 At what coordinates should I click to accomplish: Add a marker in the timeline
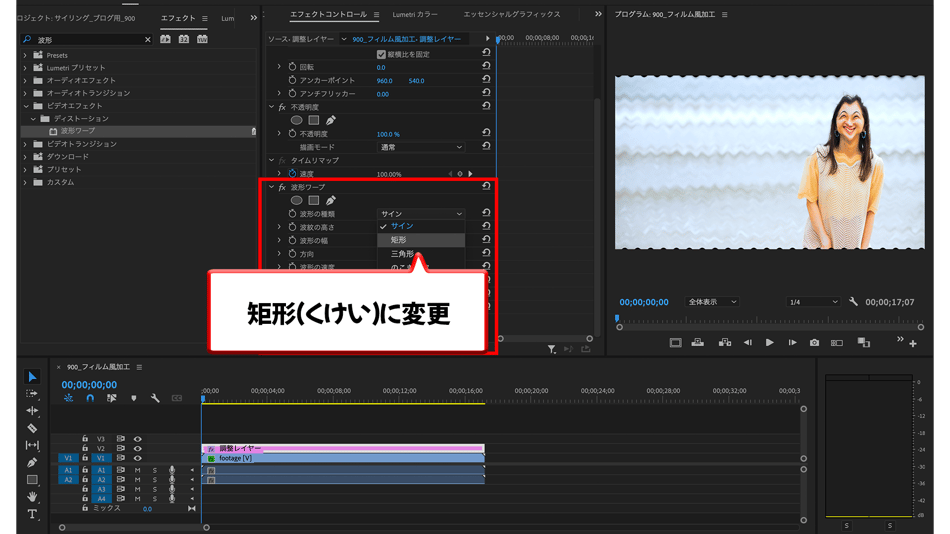pos(133,398)
